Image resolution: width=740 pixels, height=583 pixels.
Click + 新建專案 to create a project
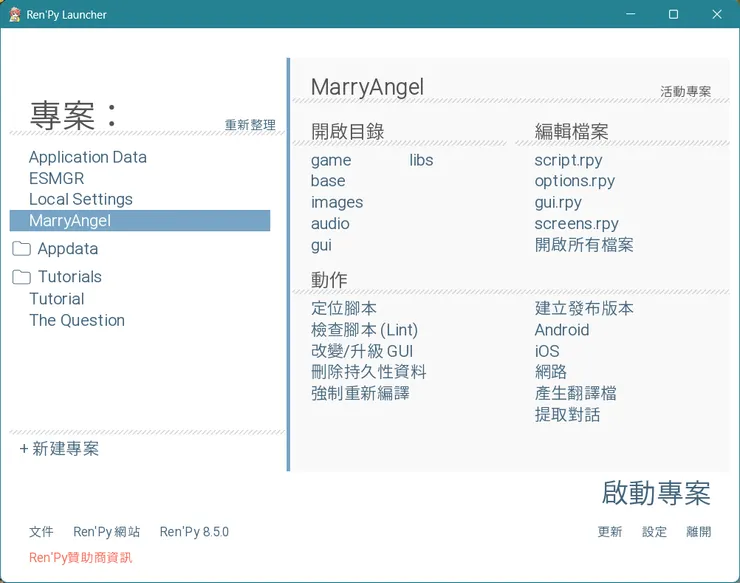click(x=59, y=448)
